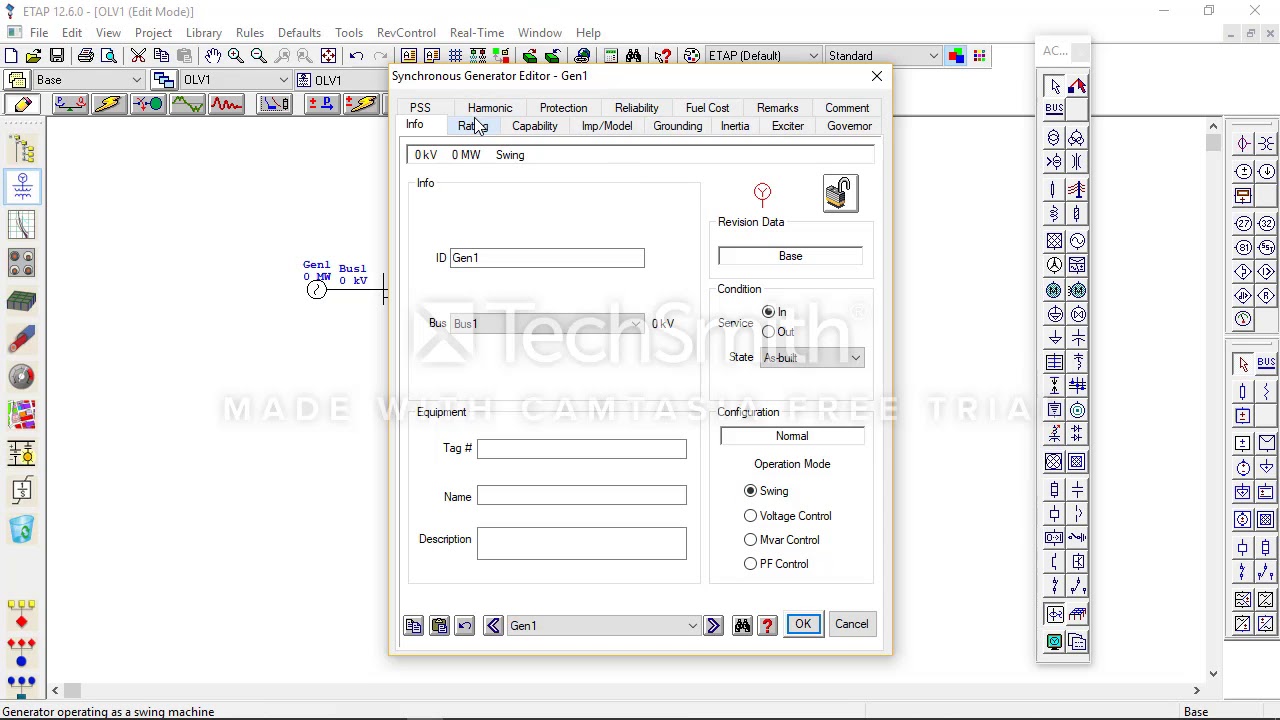Click the toolbar Help pointer icon

663,56
